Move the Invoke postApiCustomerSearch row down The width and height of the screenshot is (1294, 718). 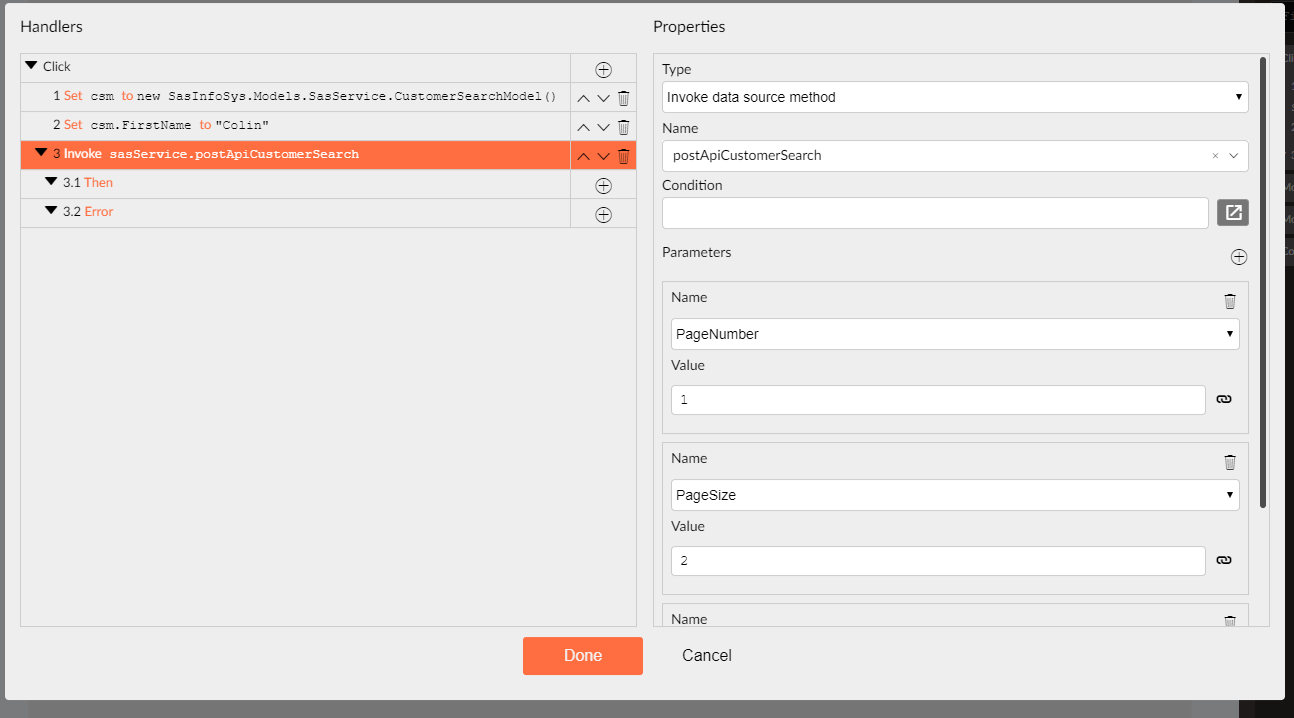[603, 156]
